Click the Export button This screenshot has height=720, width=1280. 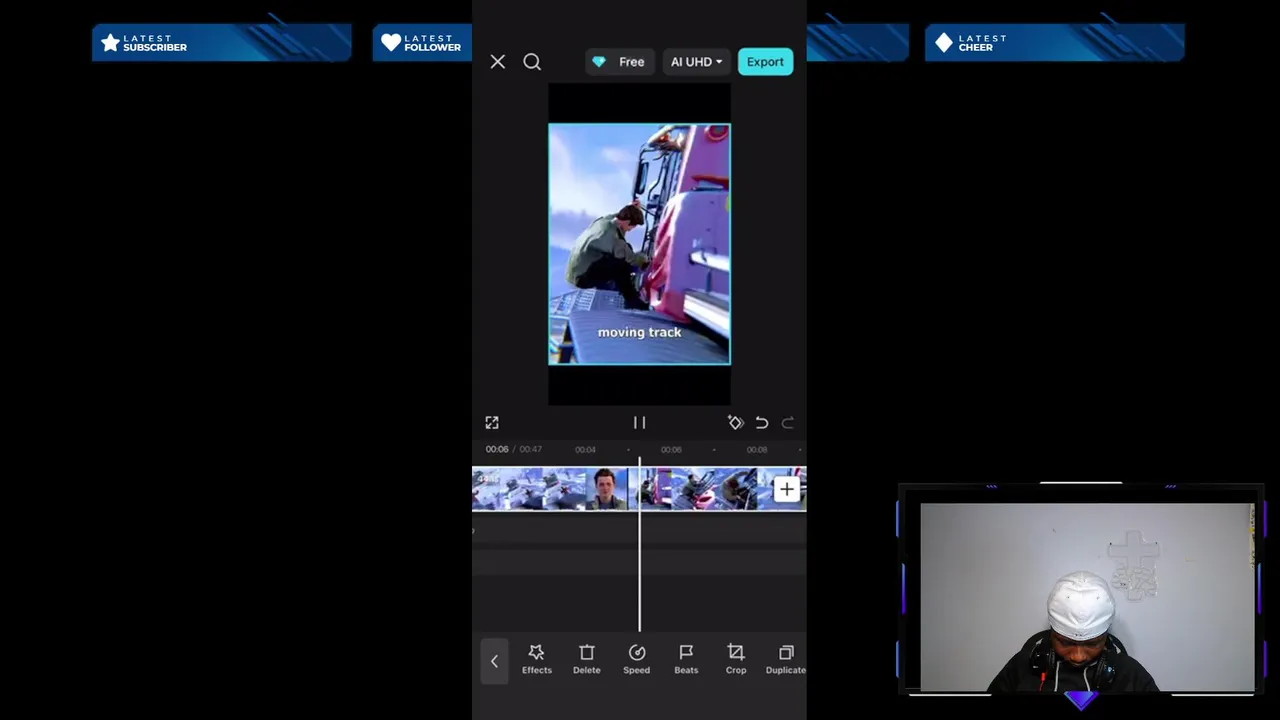[x=765, y=62]
